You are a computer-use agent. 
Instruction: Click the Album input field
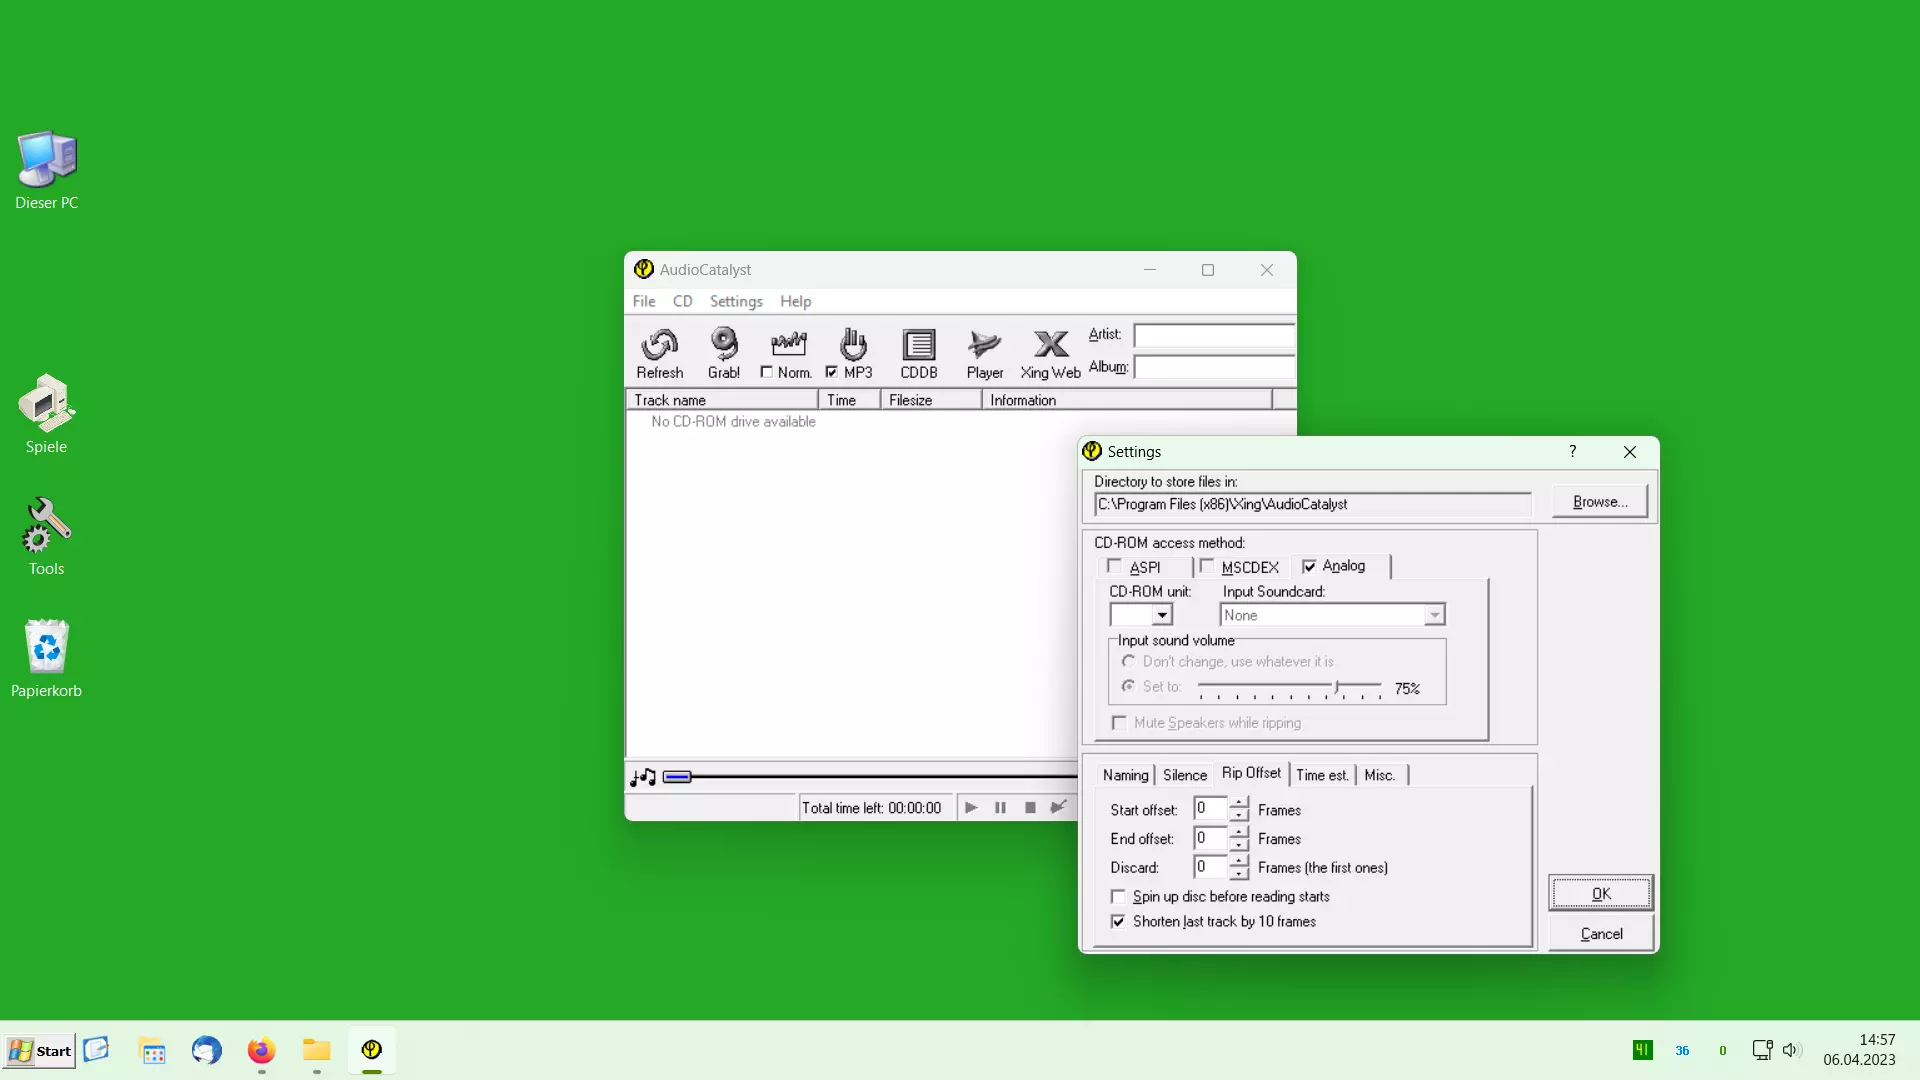[1213, 367]
